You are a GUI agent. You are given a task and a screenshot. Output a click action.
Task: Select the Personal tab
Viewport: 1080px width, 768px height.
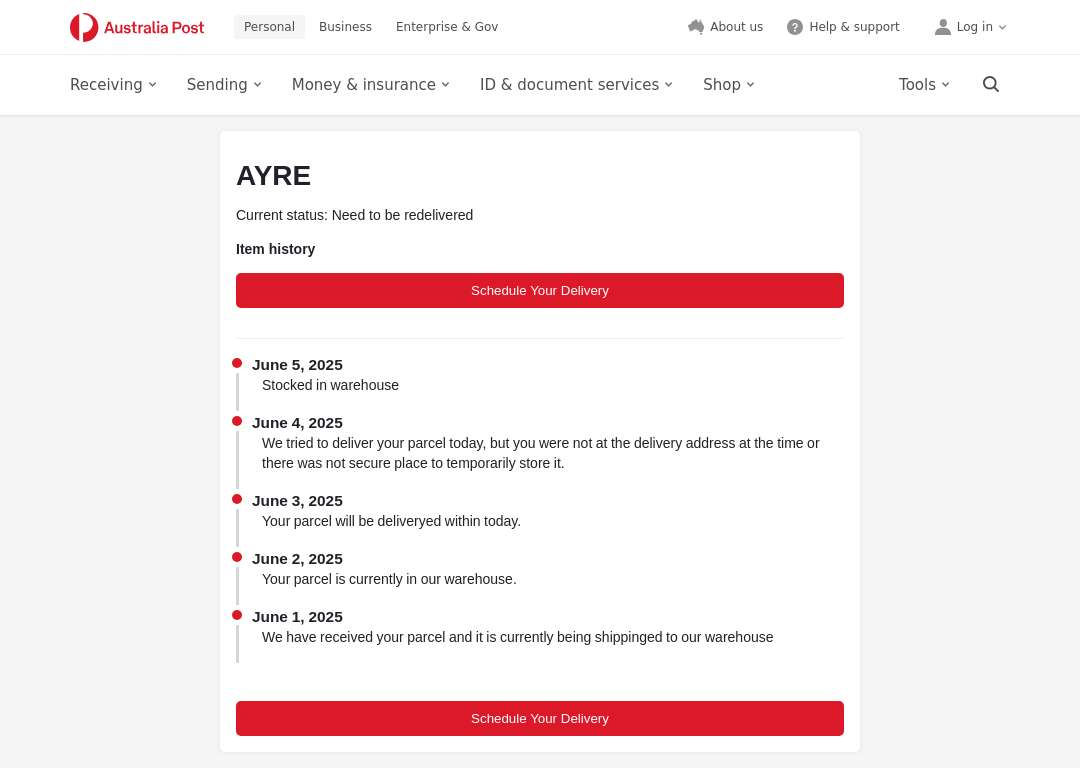[x=269, y=27]
